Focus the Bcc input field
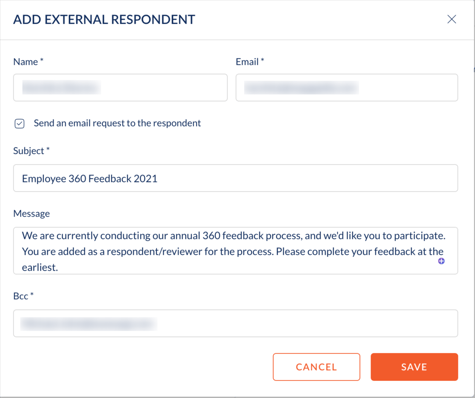The image size is (475, 398). pos(235,323)
